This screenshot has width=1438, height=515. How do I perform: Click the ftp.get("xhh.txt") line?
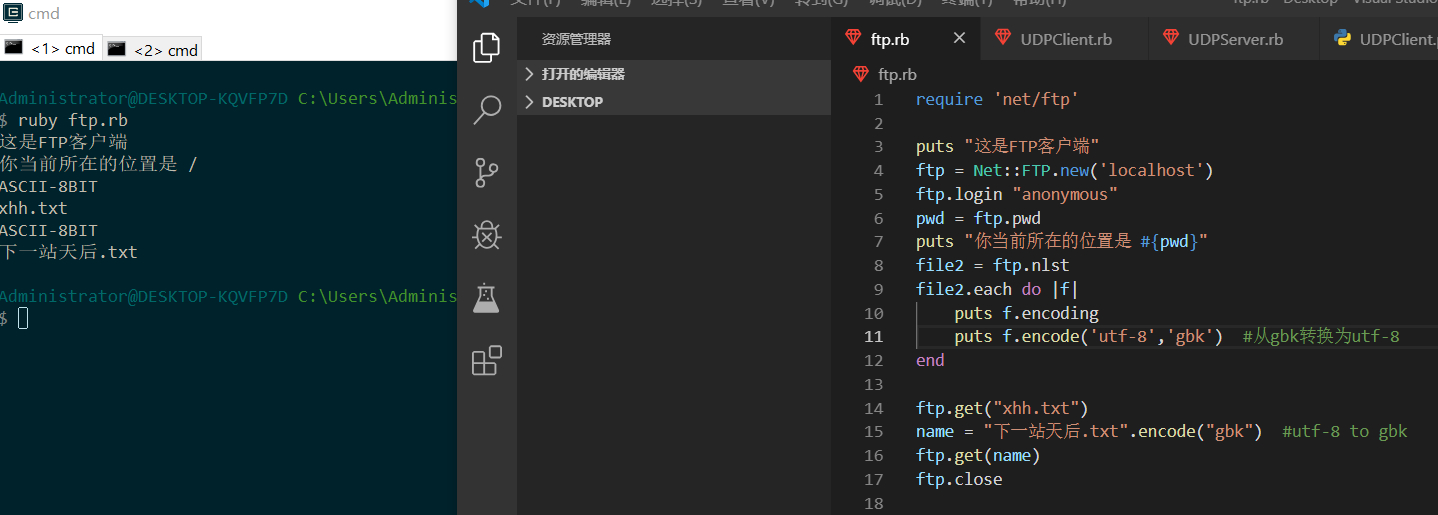pos(1001,408)
